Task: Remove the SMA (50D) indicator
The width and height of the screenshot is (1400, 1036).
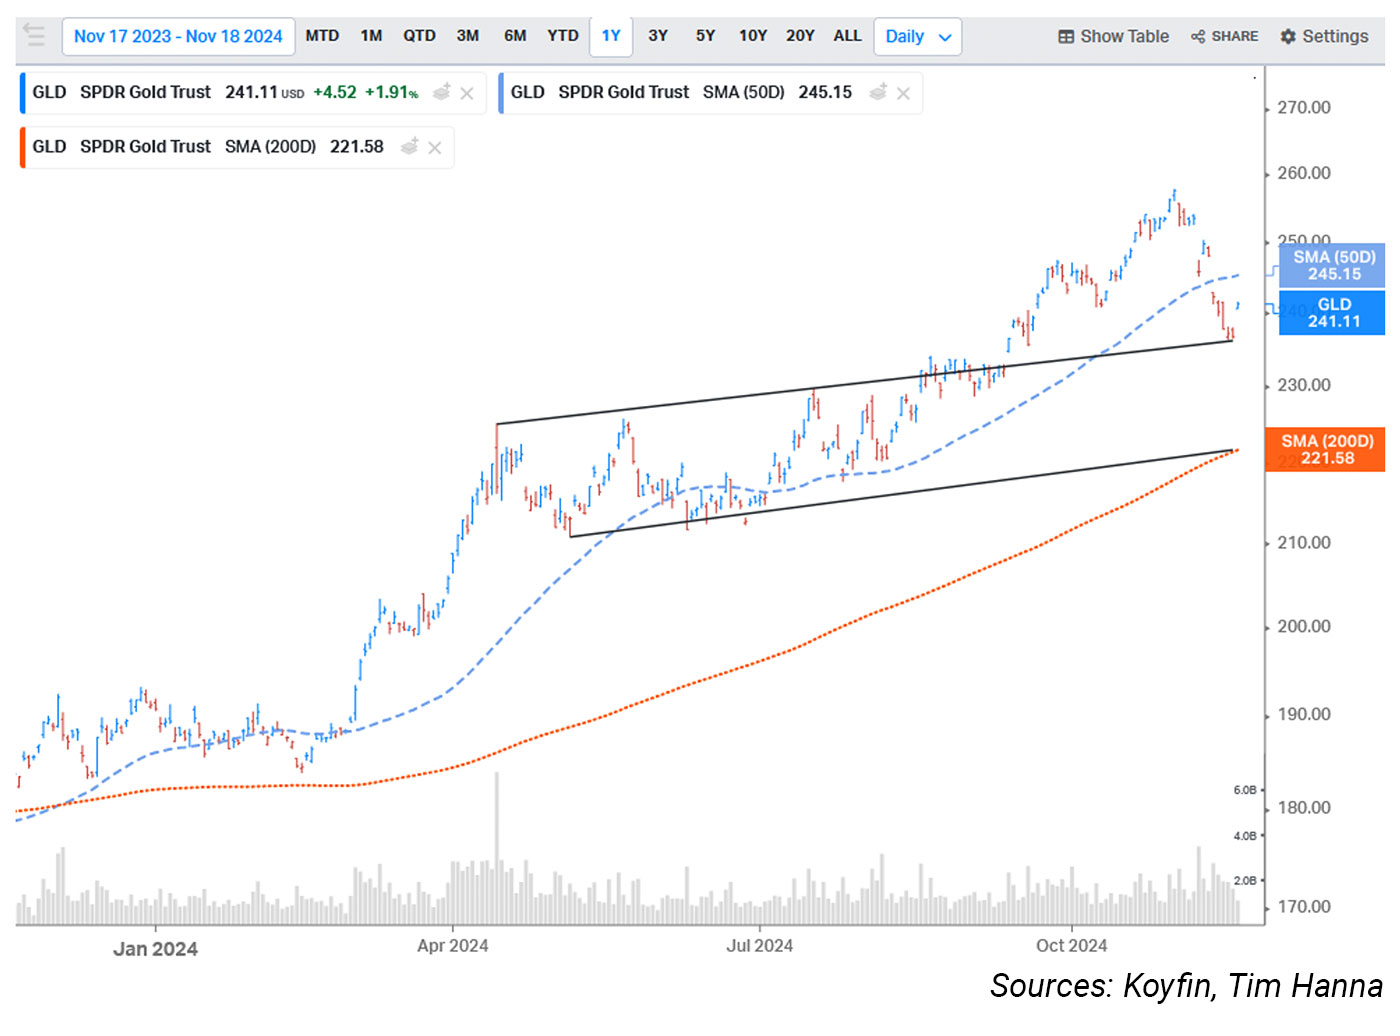Action: point(903,93)
